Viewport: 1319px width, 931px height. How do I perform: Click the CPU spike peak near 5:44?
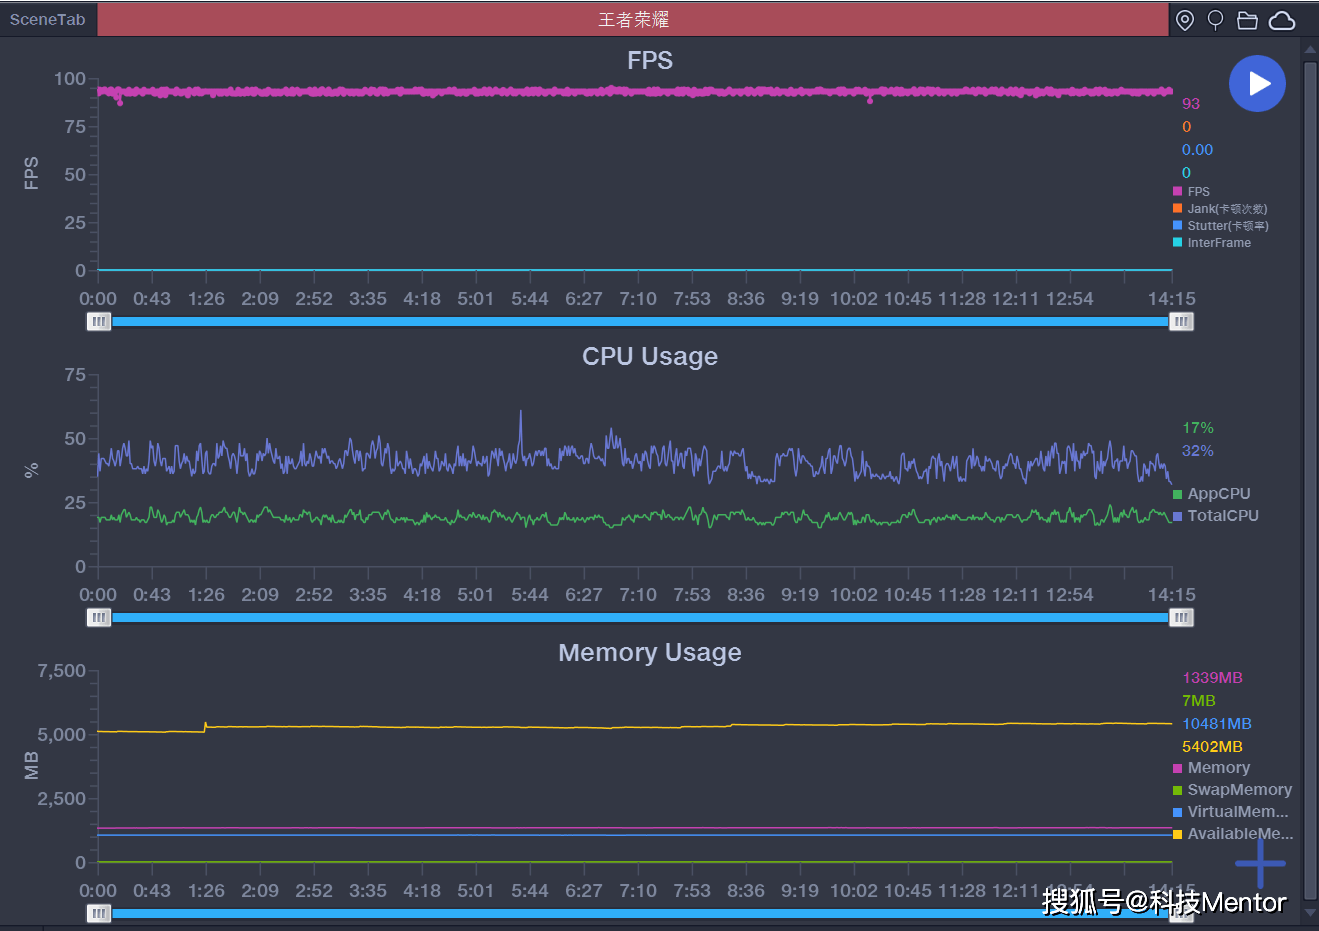[520, 412]
